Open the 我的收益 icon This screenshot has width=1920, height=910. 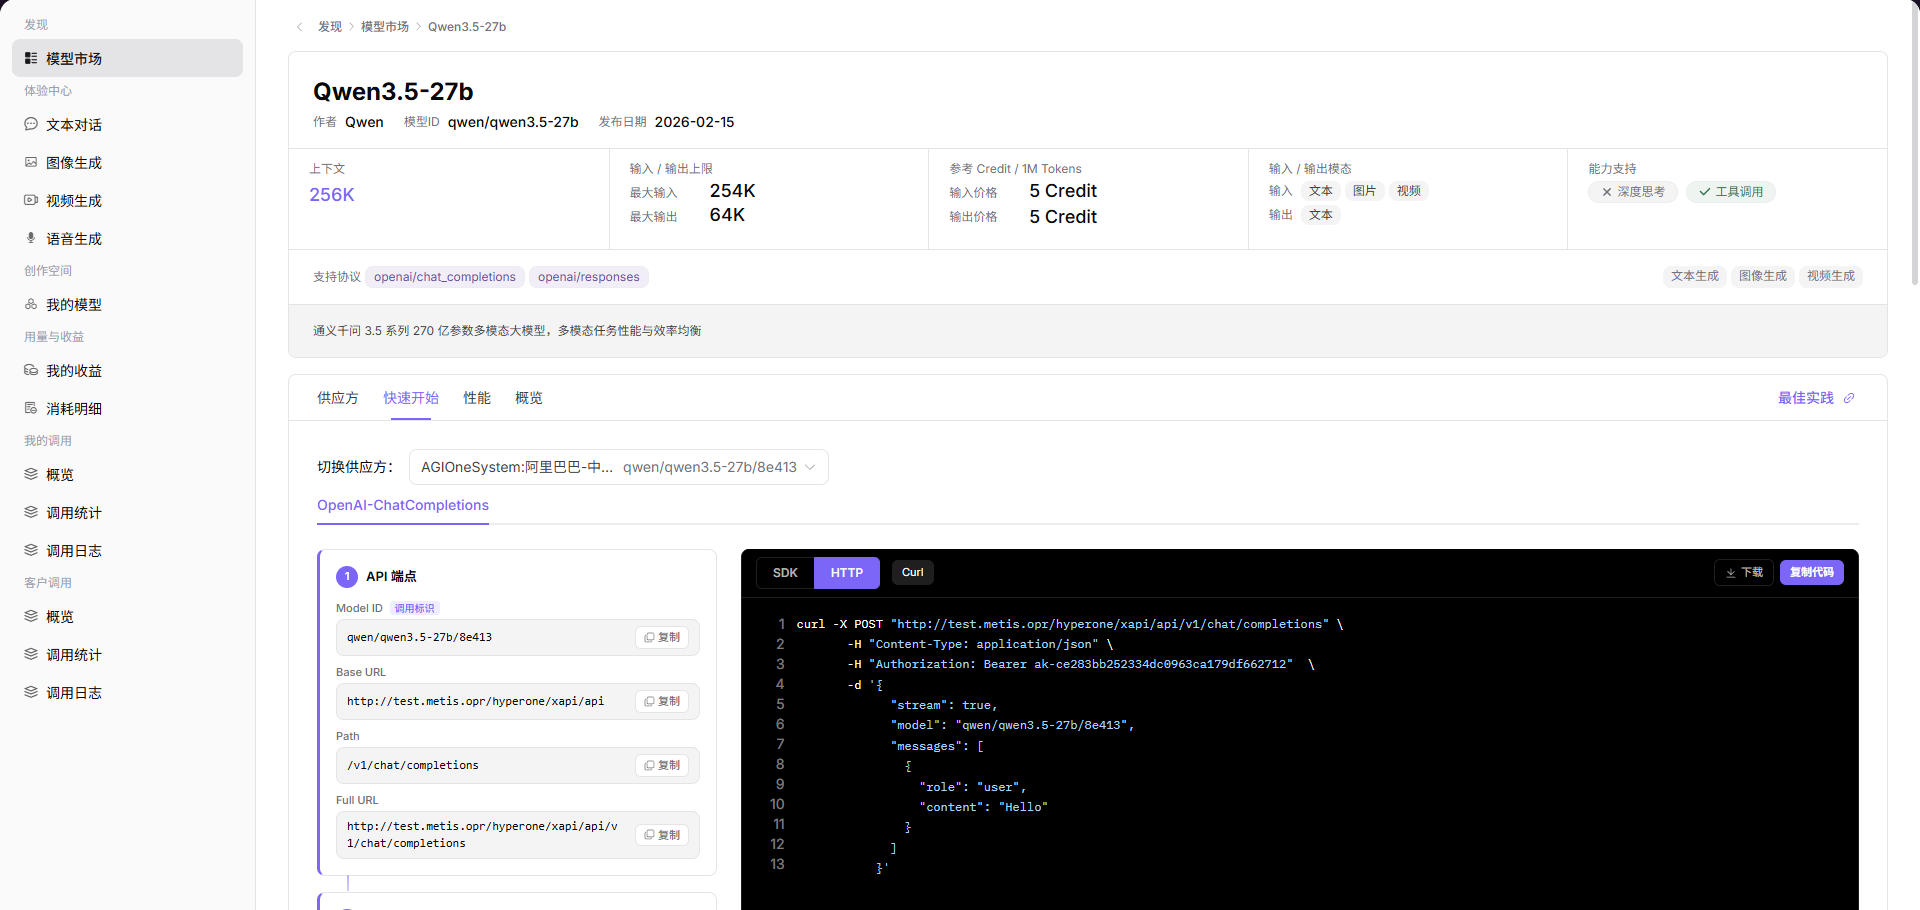click(31, 370)
